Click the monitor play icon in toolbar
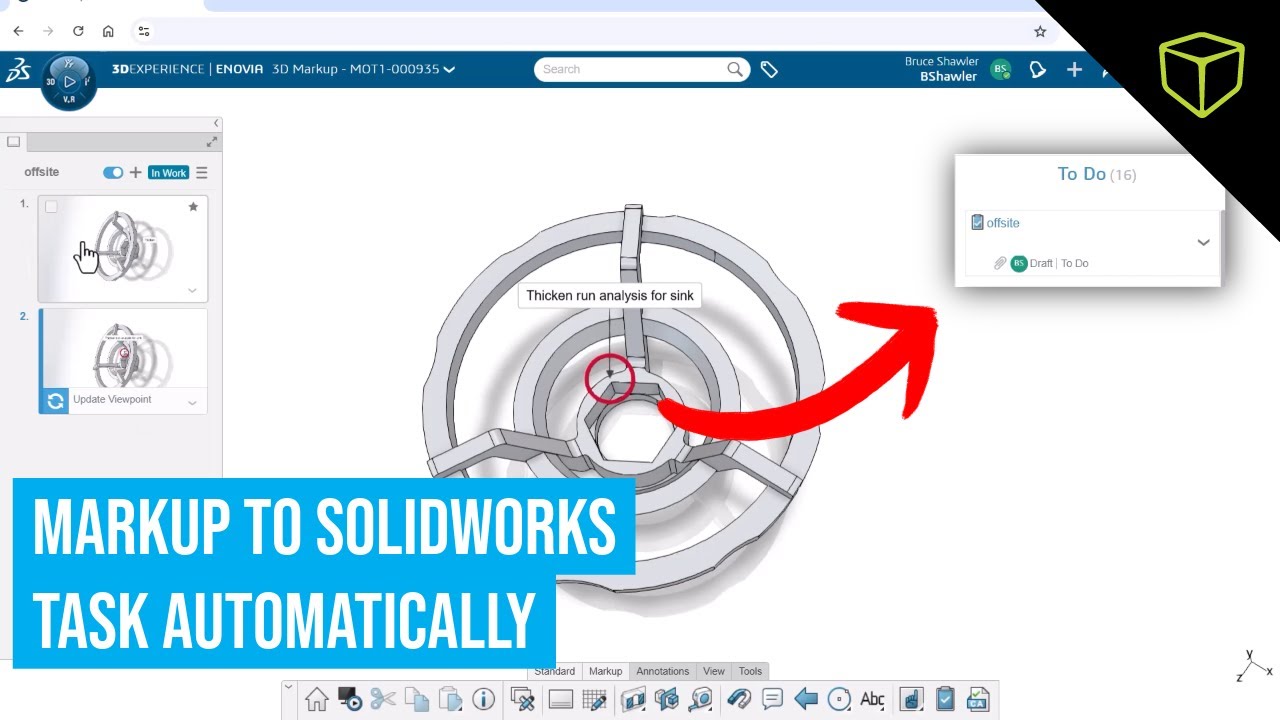1280x720 pixels. click(349, 699)
